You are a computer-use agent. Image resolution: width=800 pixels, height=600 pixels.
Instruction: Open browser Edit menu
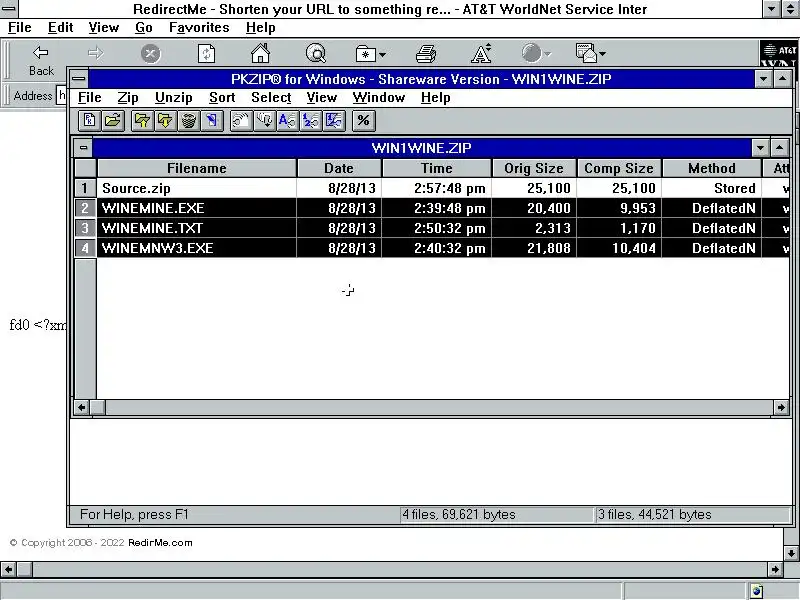[60, 28]
